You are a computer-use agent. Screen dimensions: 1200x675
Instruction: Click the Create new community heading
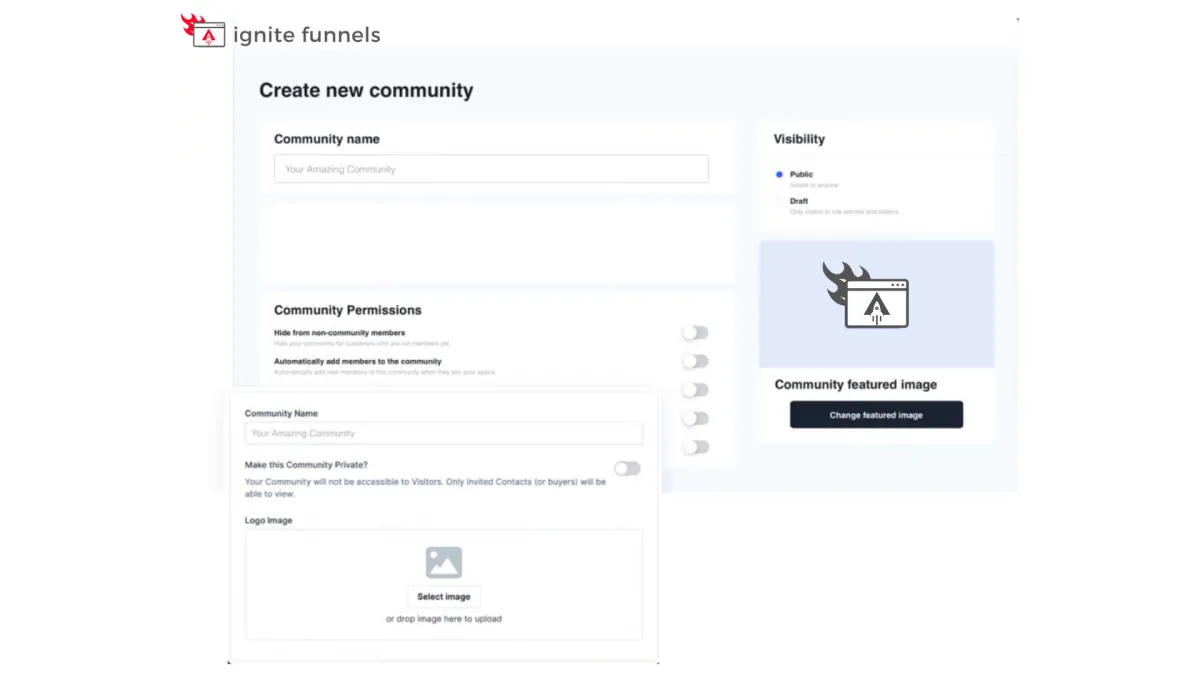tap(366, 90)
